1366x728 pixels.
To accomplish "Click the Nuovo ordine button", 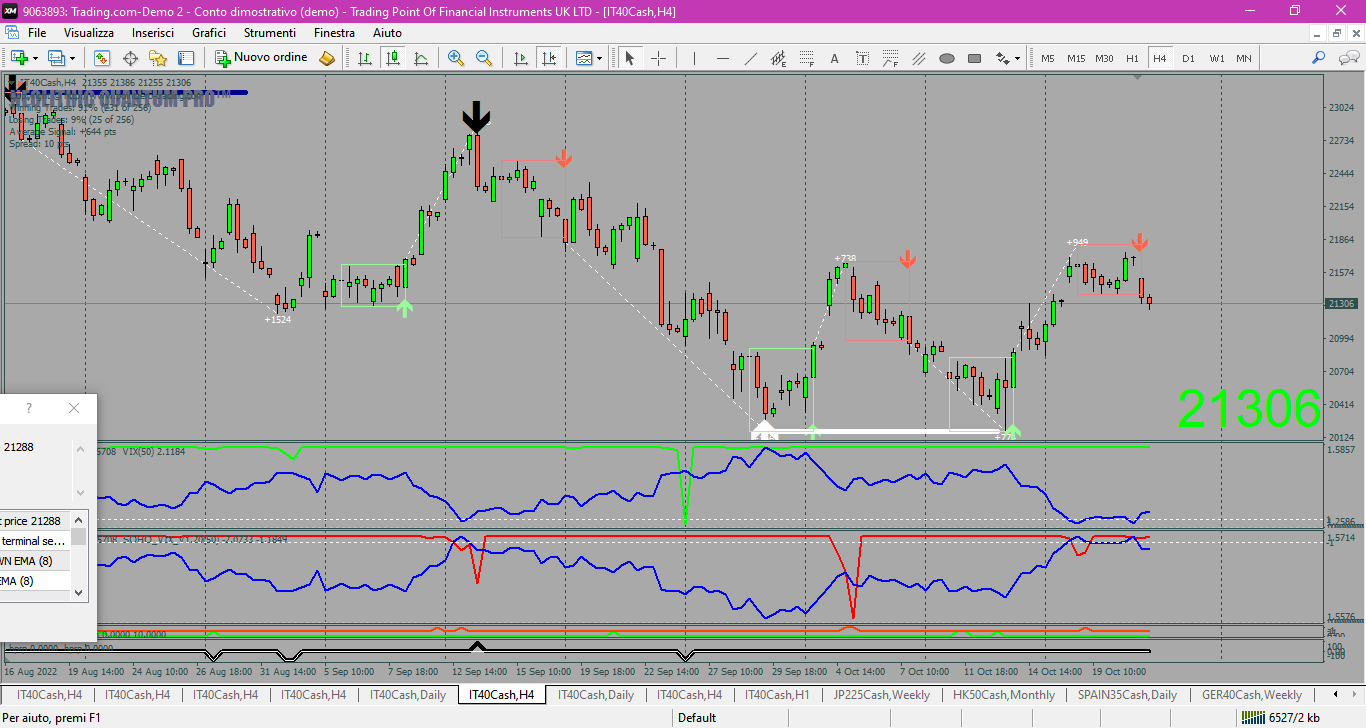I will click(262, 58).
